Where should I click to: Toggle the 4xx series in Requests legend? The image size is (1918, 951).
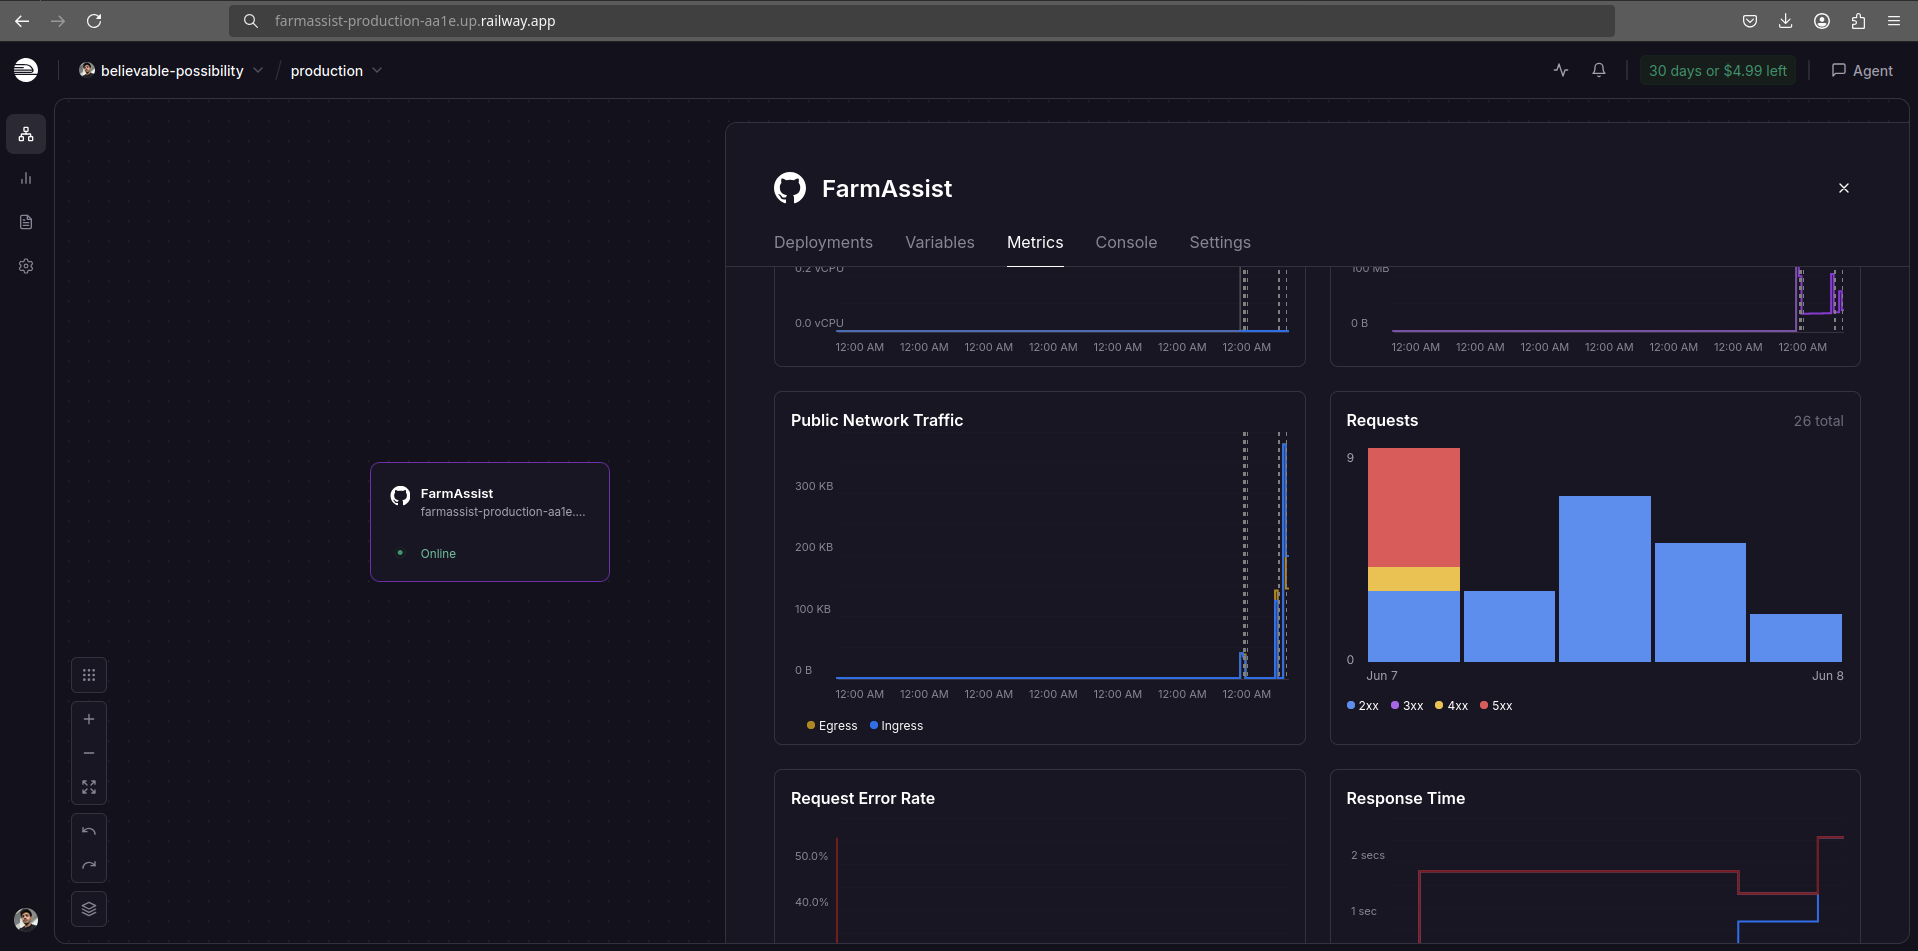1452,706
